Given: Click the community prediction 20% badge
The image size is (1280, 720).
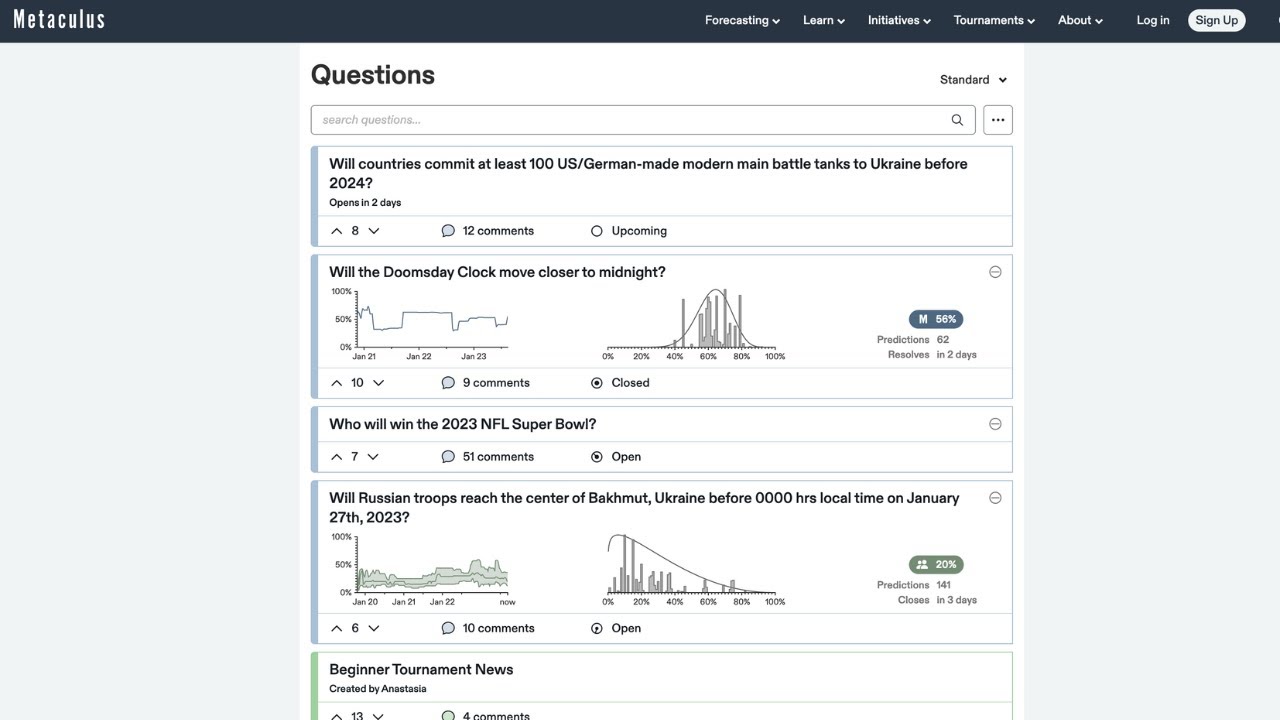Looking at the screenshot, I should point(936,564).
